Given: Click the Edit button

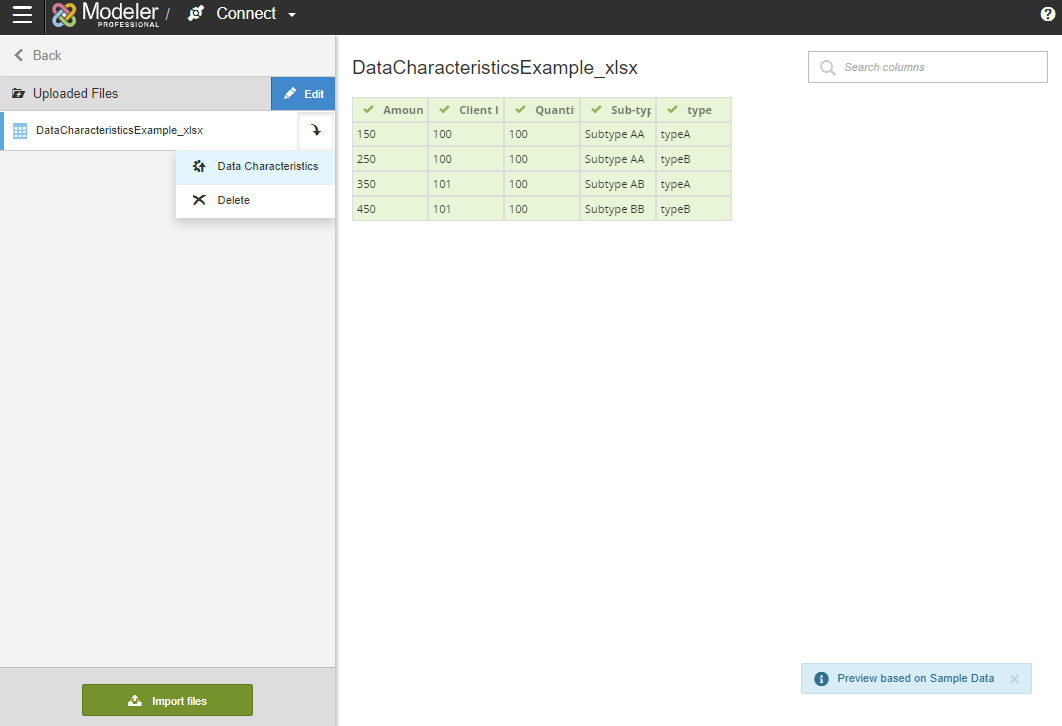Looking at the screenshot, I should coord(303,94).
